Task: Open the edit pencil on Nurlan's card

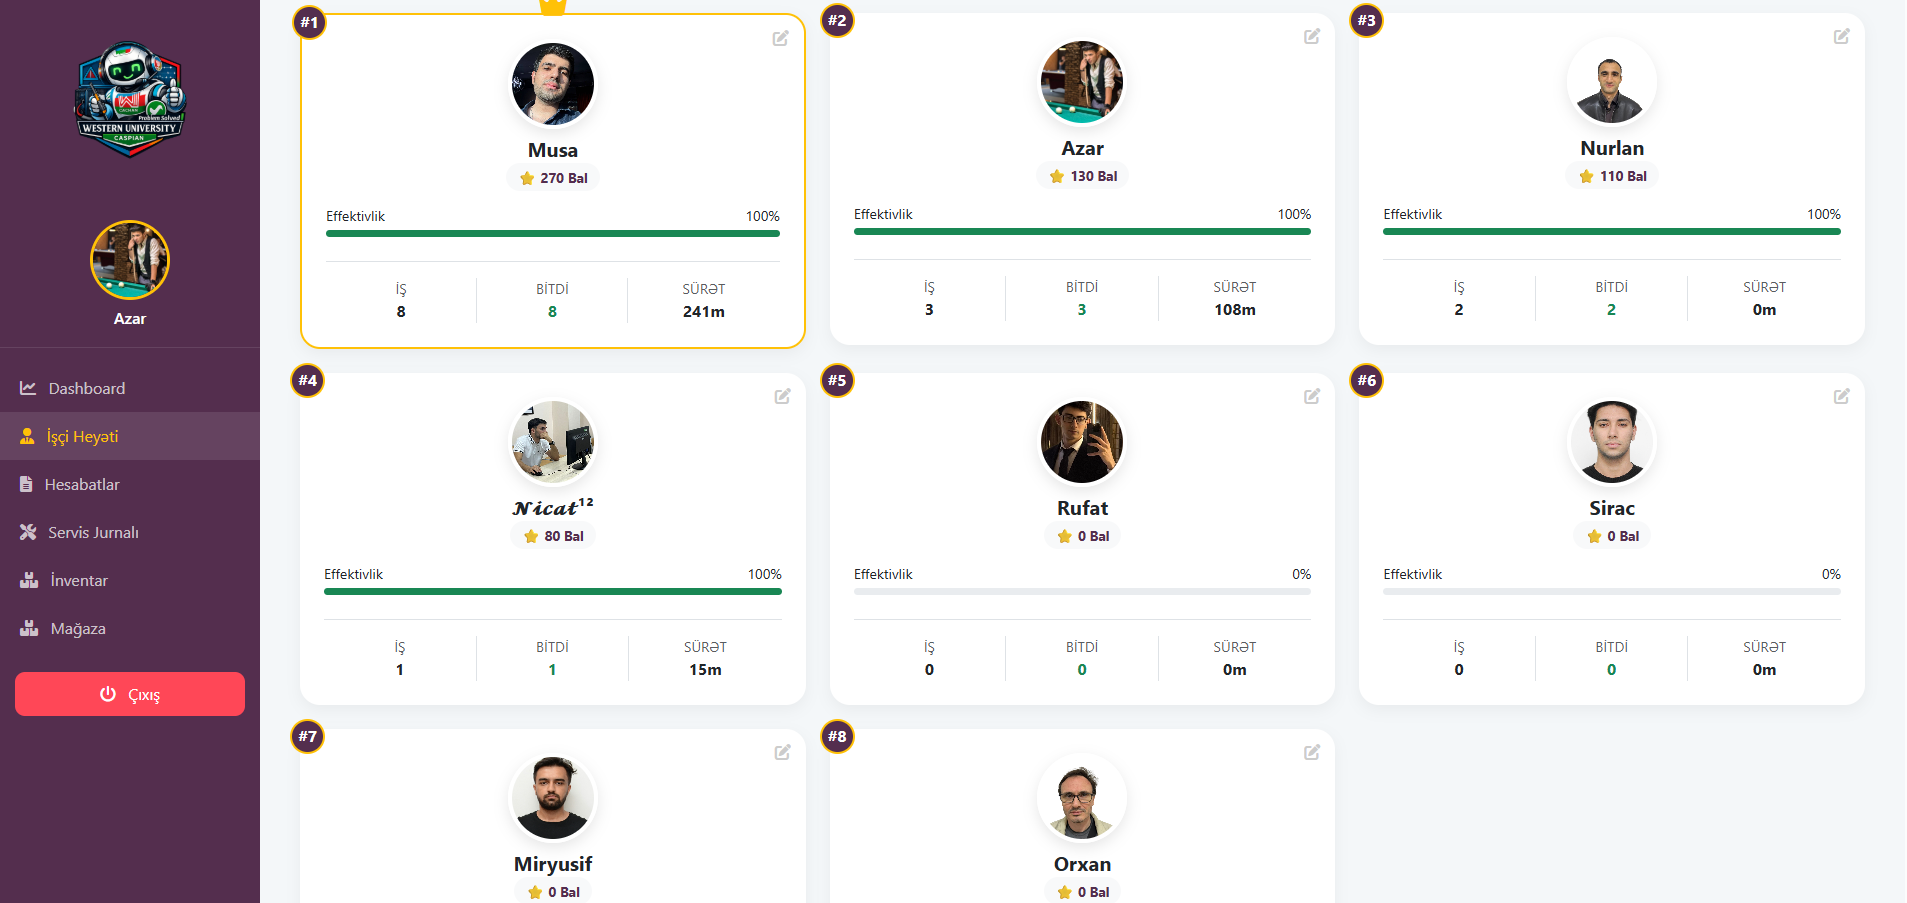Action: (1841, 37)
